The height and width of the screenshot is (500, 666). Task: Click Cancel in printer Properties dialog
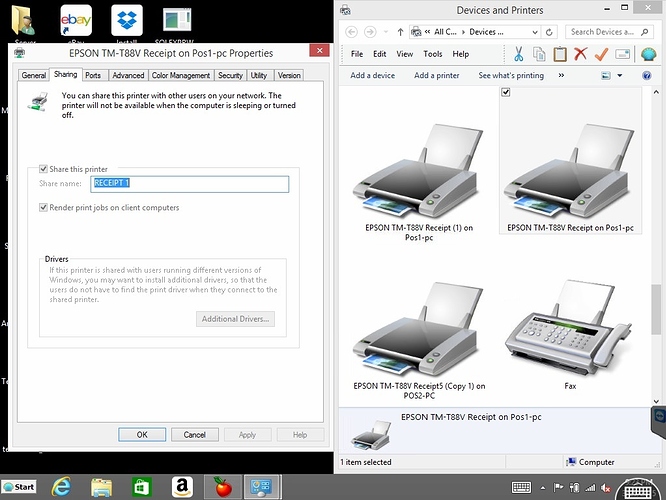coord(195,435)
